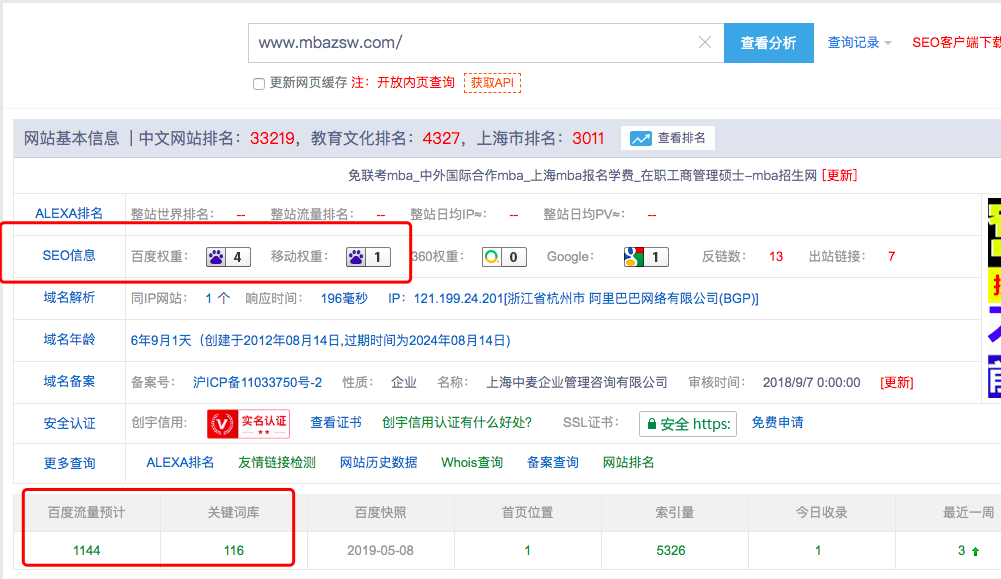Open the 备案查询 link

pos(552,463)
